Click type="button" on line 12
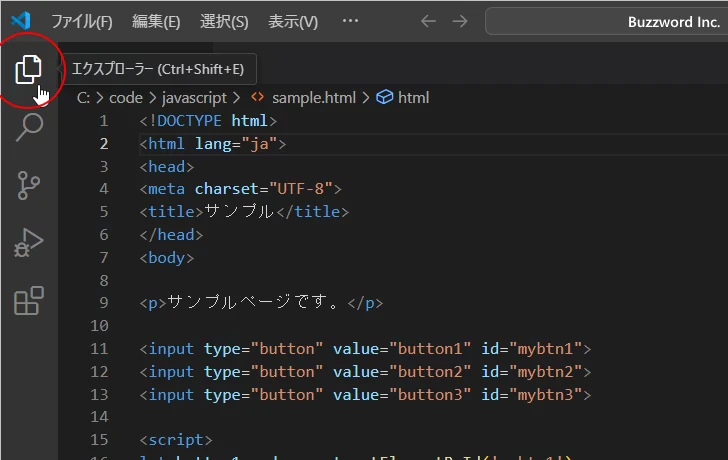This screenshot has width=728, height=460. click(263, 371)
